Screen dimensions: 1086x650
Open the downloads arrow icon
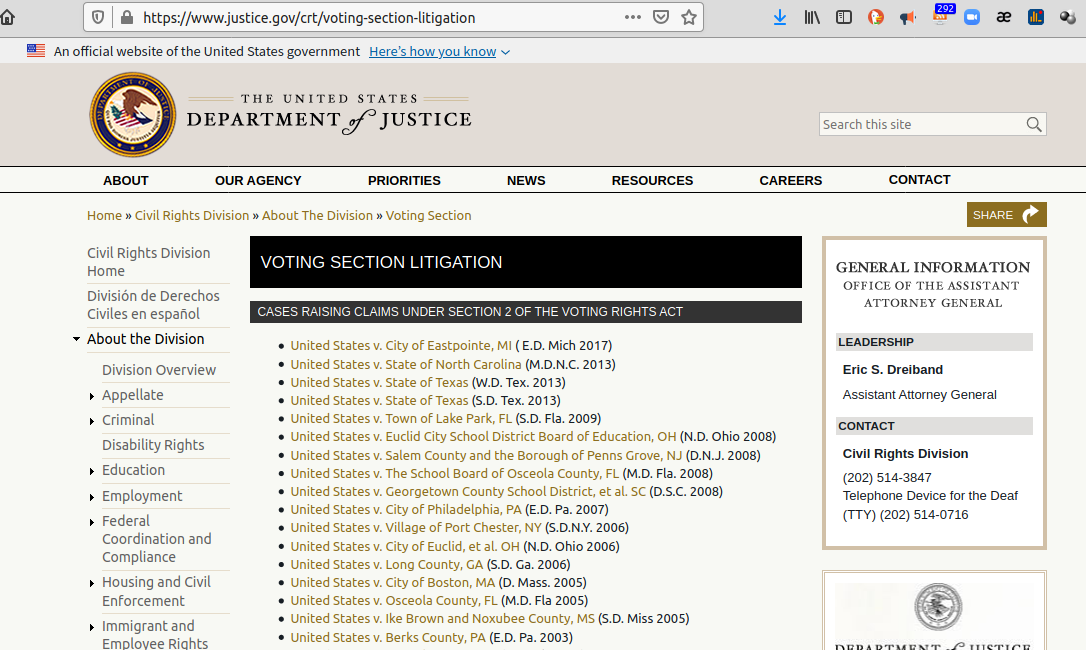pos(780,17)
